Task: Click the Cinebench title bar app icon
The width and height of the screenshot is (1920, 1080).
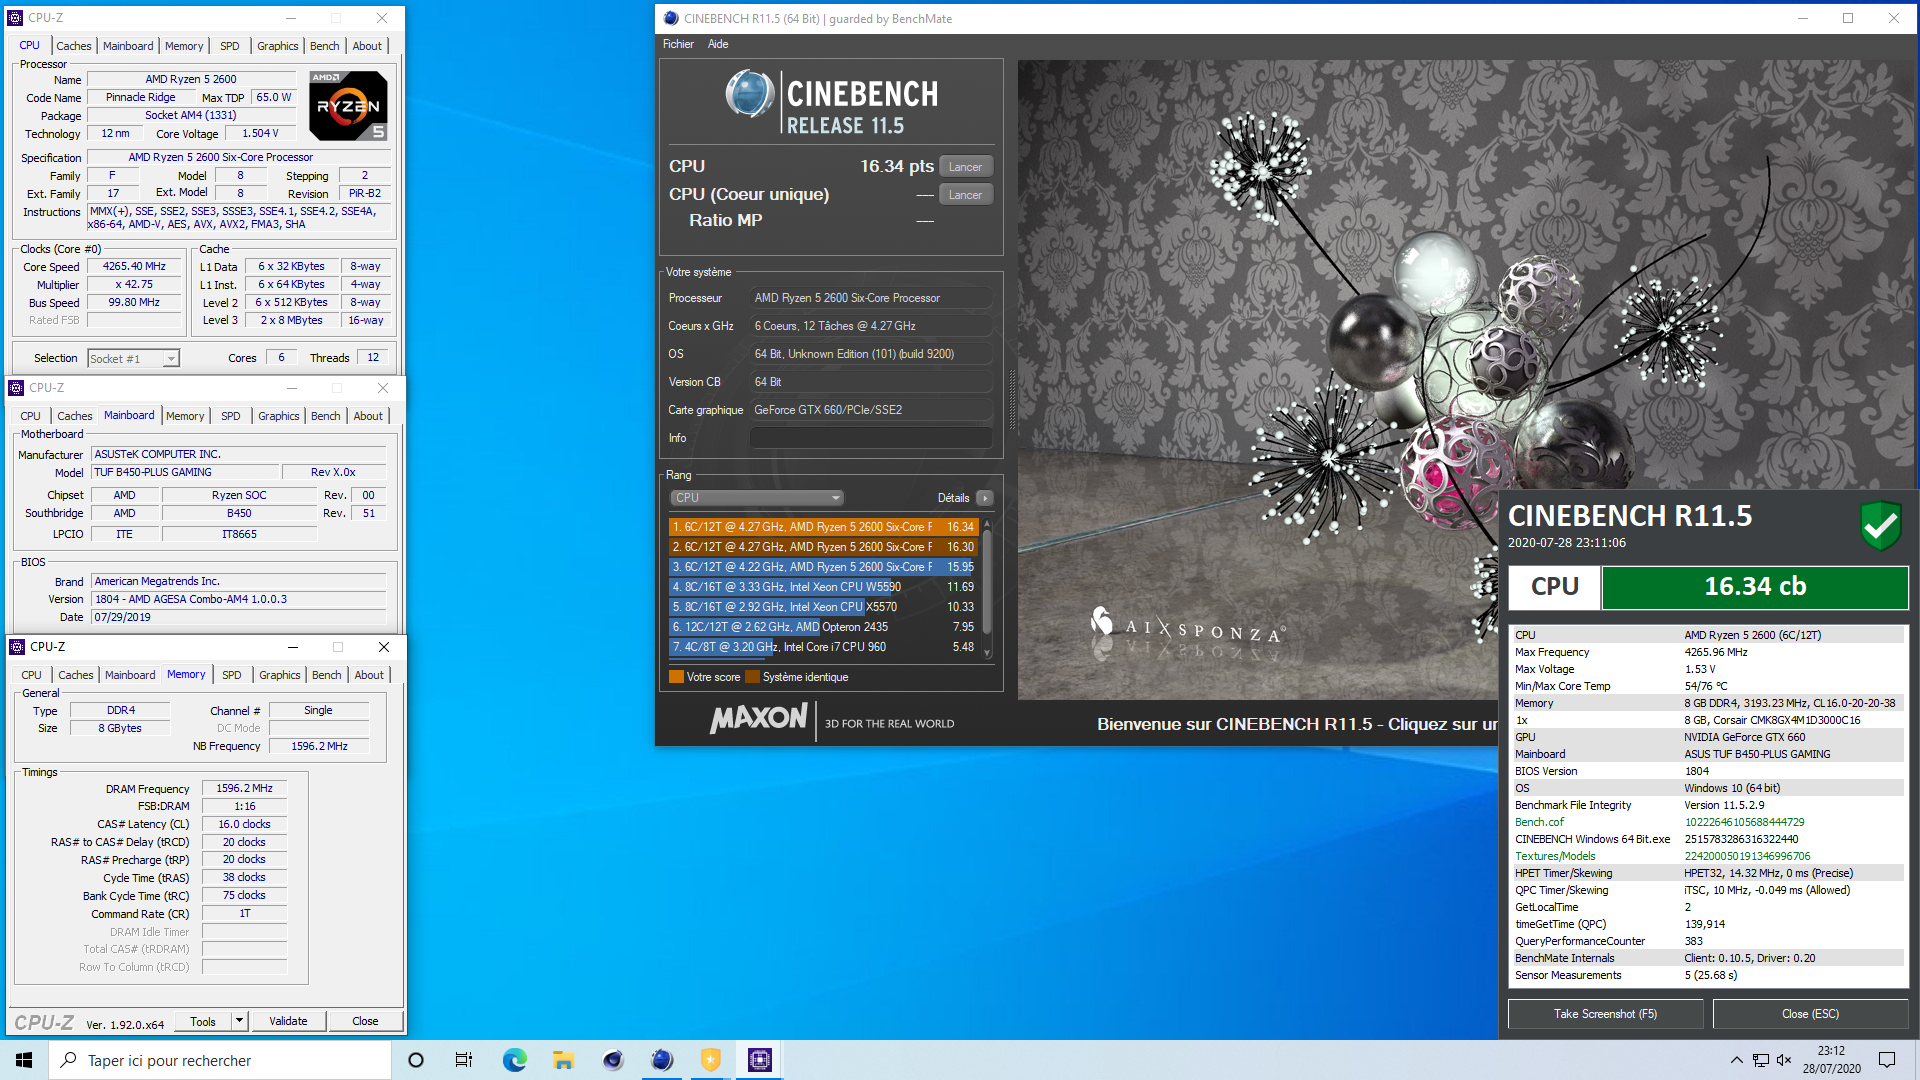Action: pos(671,18)
